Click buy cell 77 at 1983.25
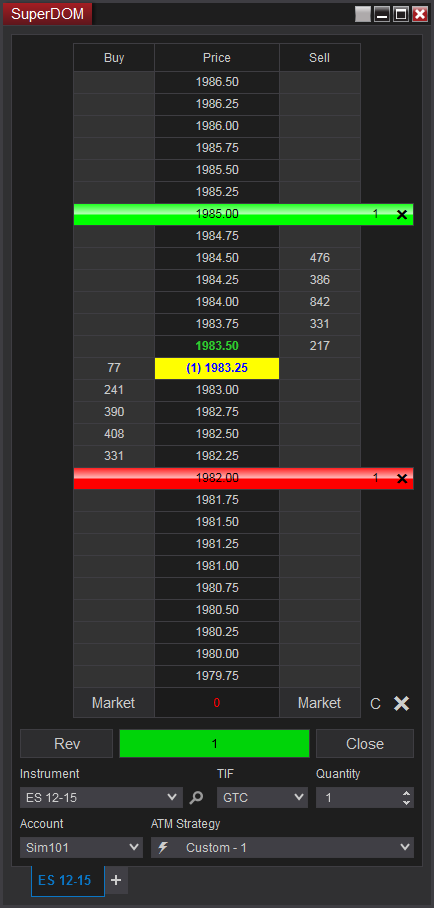The width and height of the screenshot is (434, 908). (114, 368)
